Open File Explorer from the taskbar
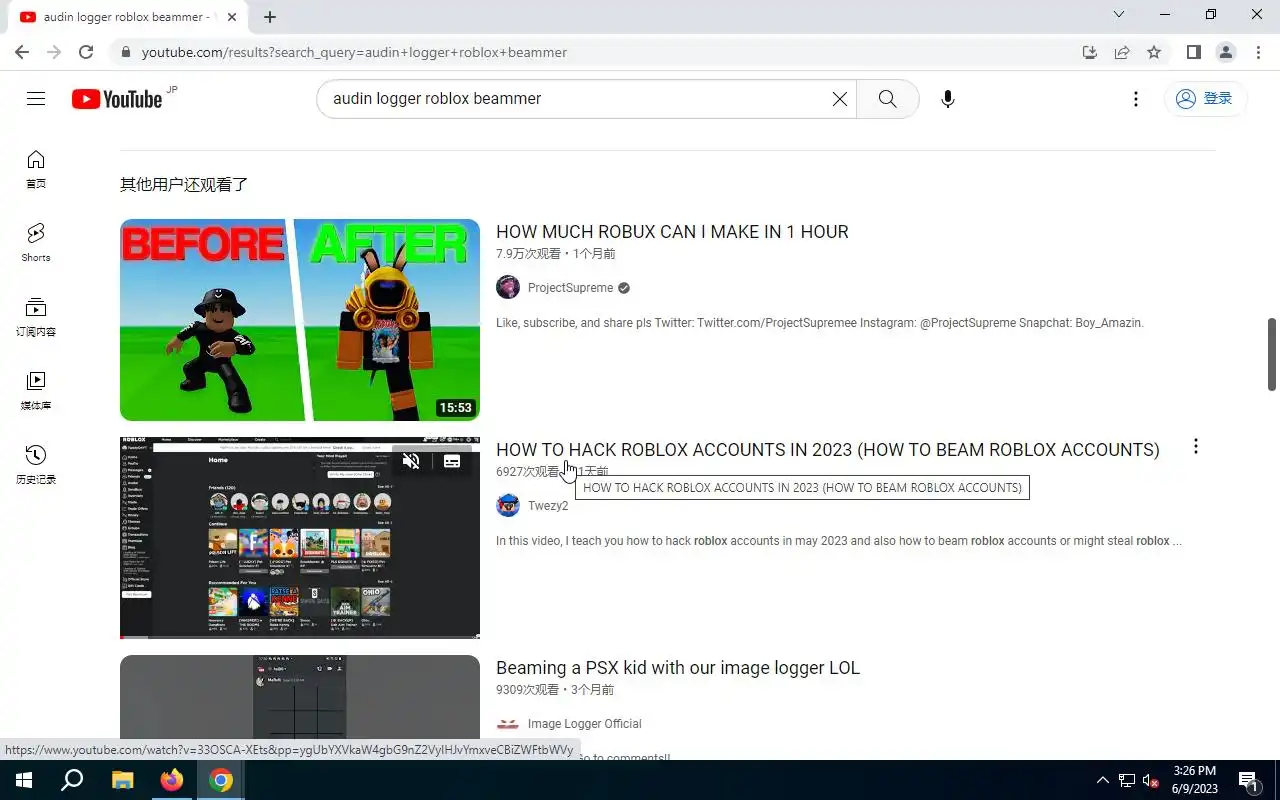Screen dimensions: 1280x800 point(122,780)
